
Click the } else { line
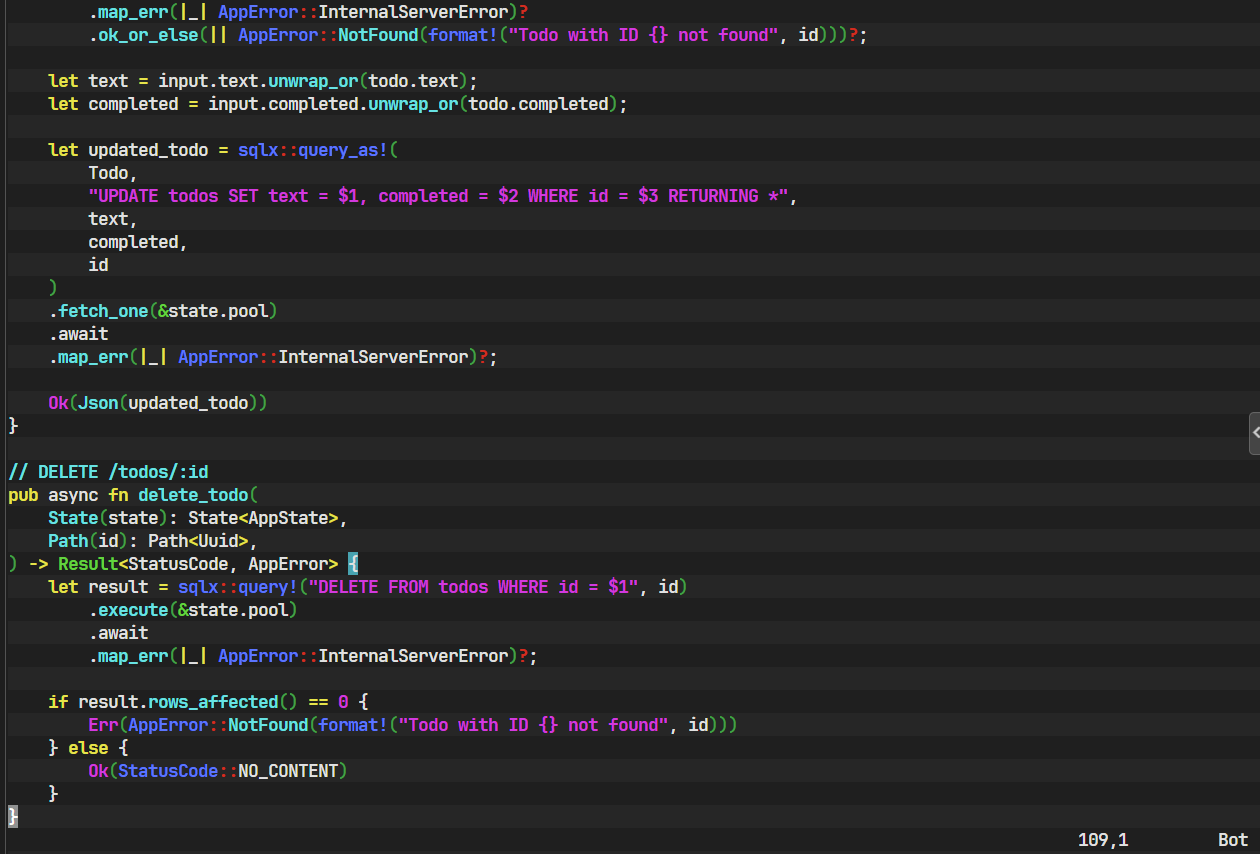pyautogui.click(x=88, y=748)
